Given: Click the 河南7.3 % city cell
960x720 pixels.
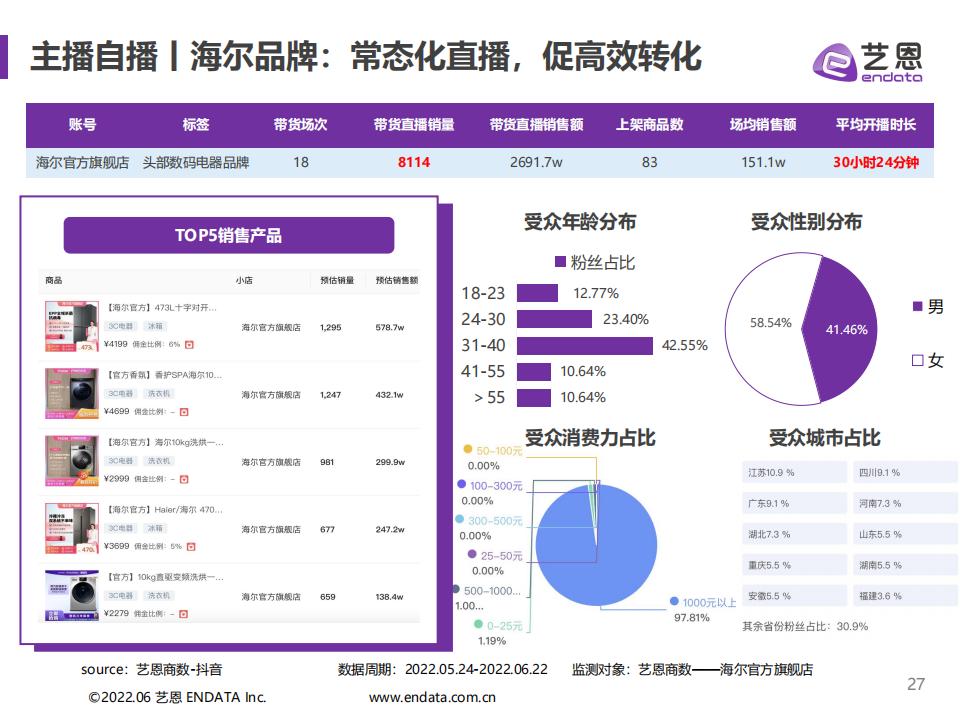Looking at the screenshot, I should click(905, 503).
